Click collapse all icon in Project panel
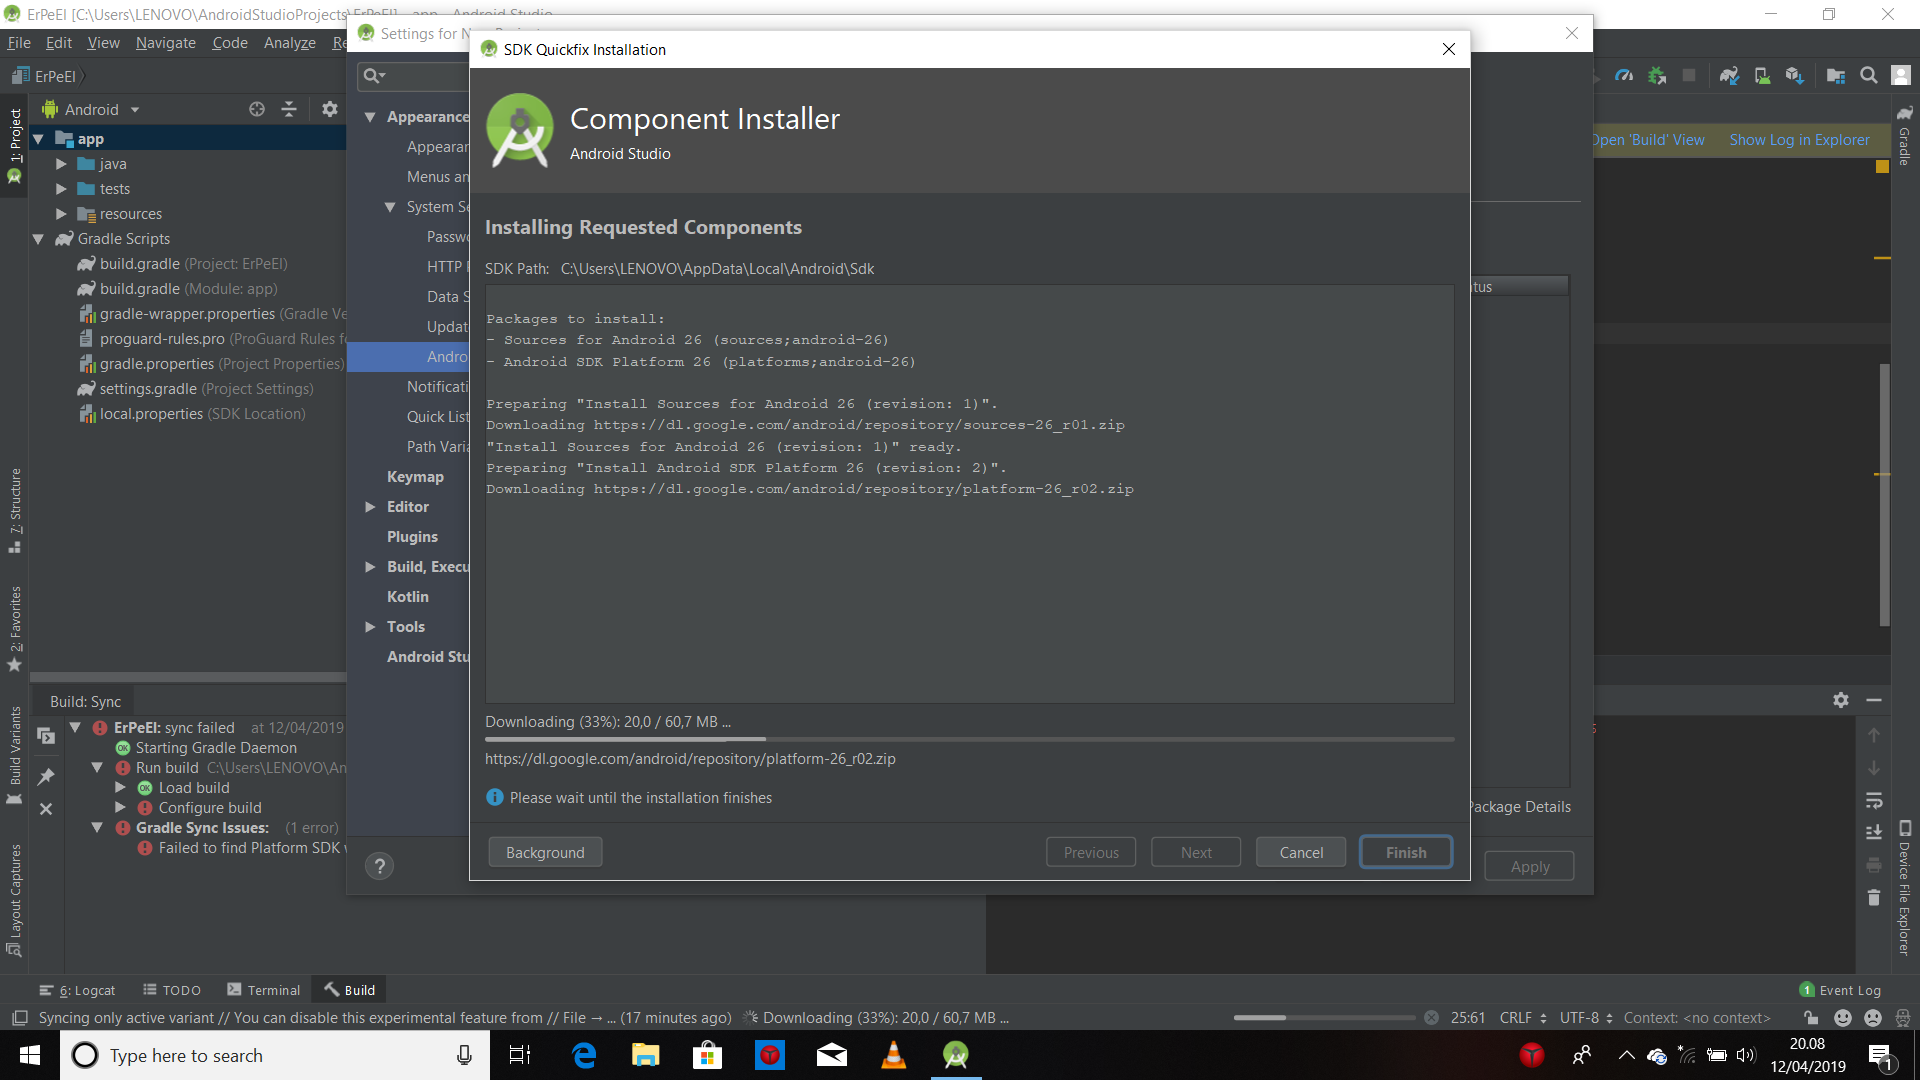The height and width of the screenshot is (1080, 1920). (x=289, y=109)
